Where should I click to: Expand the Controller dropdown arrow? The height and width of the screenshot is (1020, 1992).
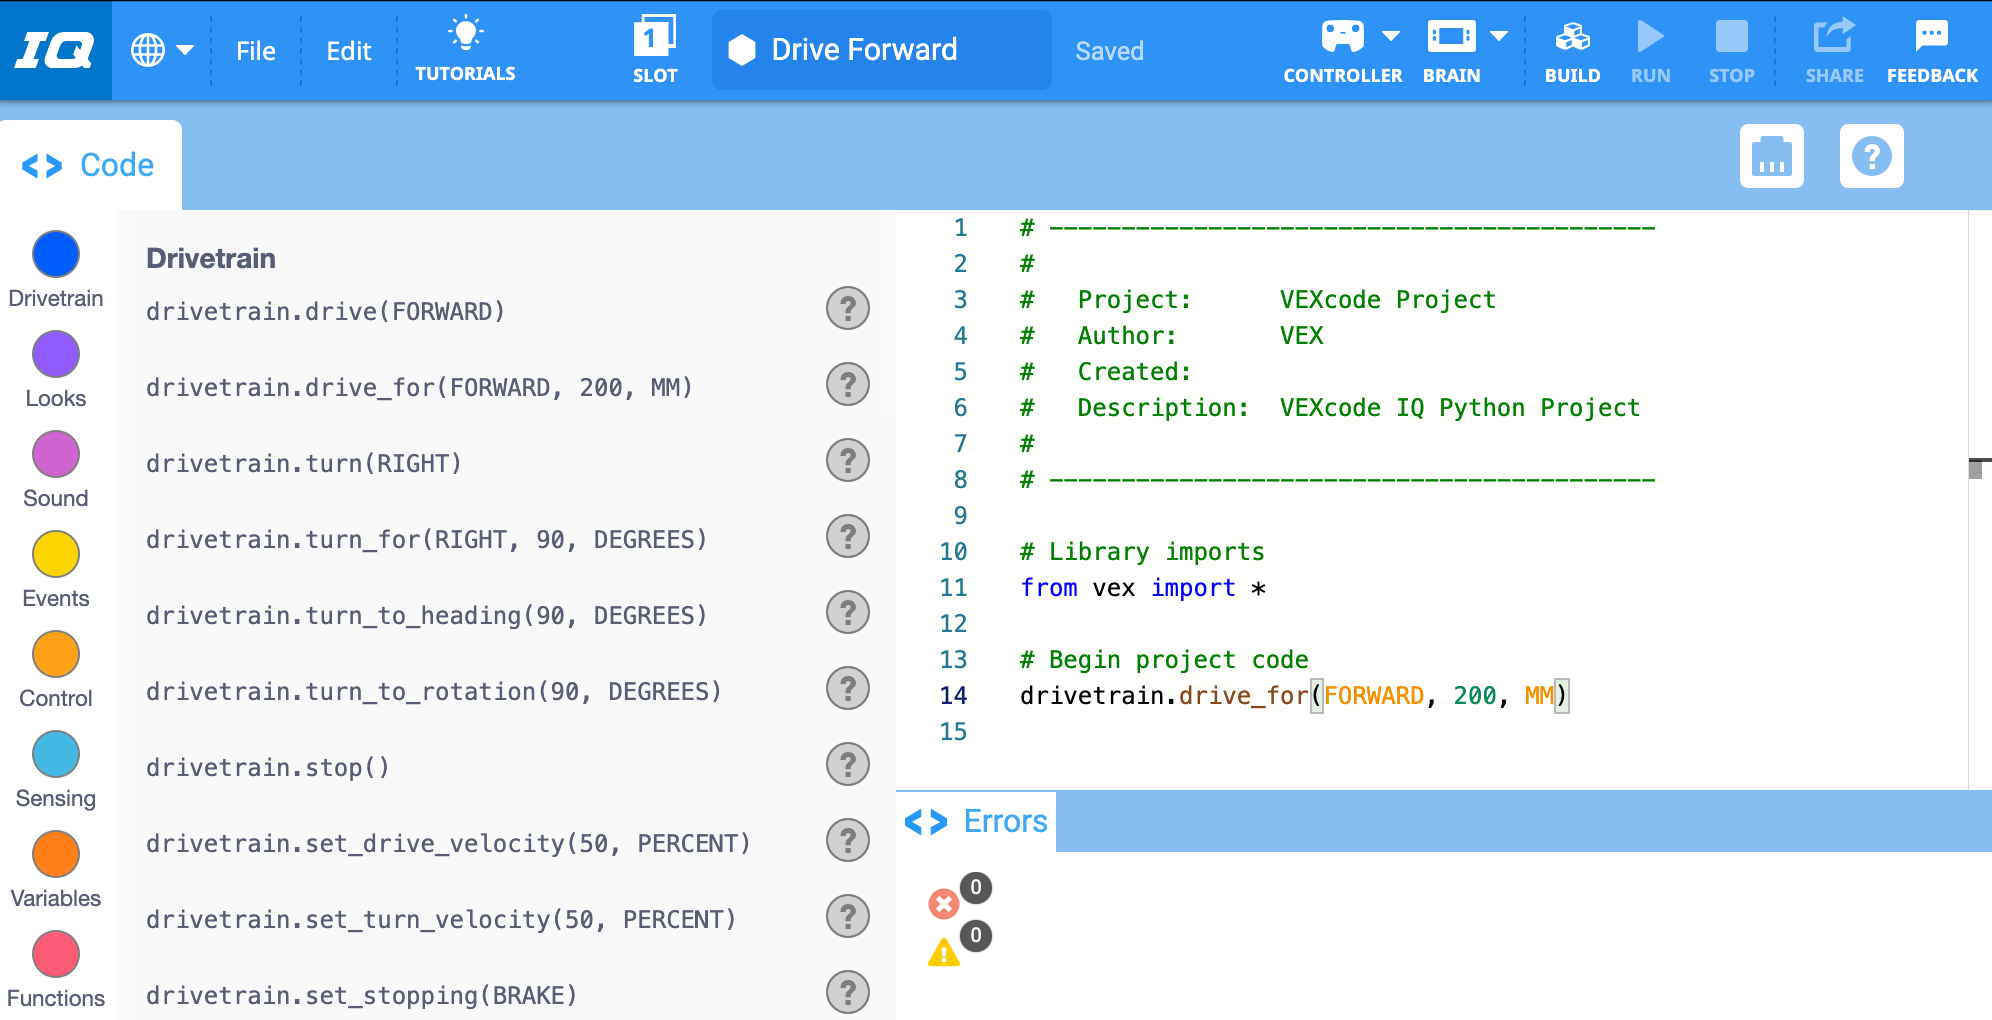1391,36
